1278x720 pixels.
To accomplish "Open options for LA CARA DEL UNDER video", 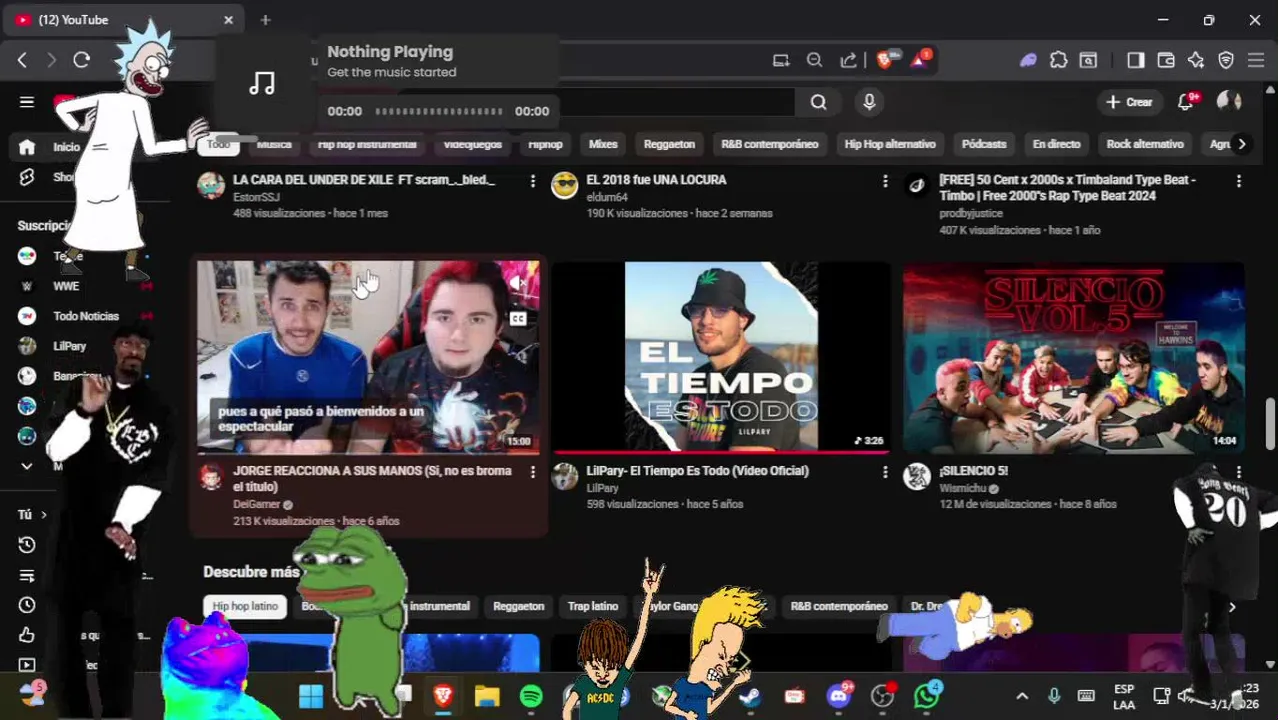I will pos(532,181).
